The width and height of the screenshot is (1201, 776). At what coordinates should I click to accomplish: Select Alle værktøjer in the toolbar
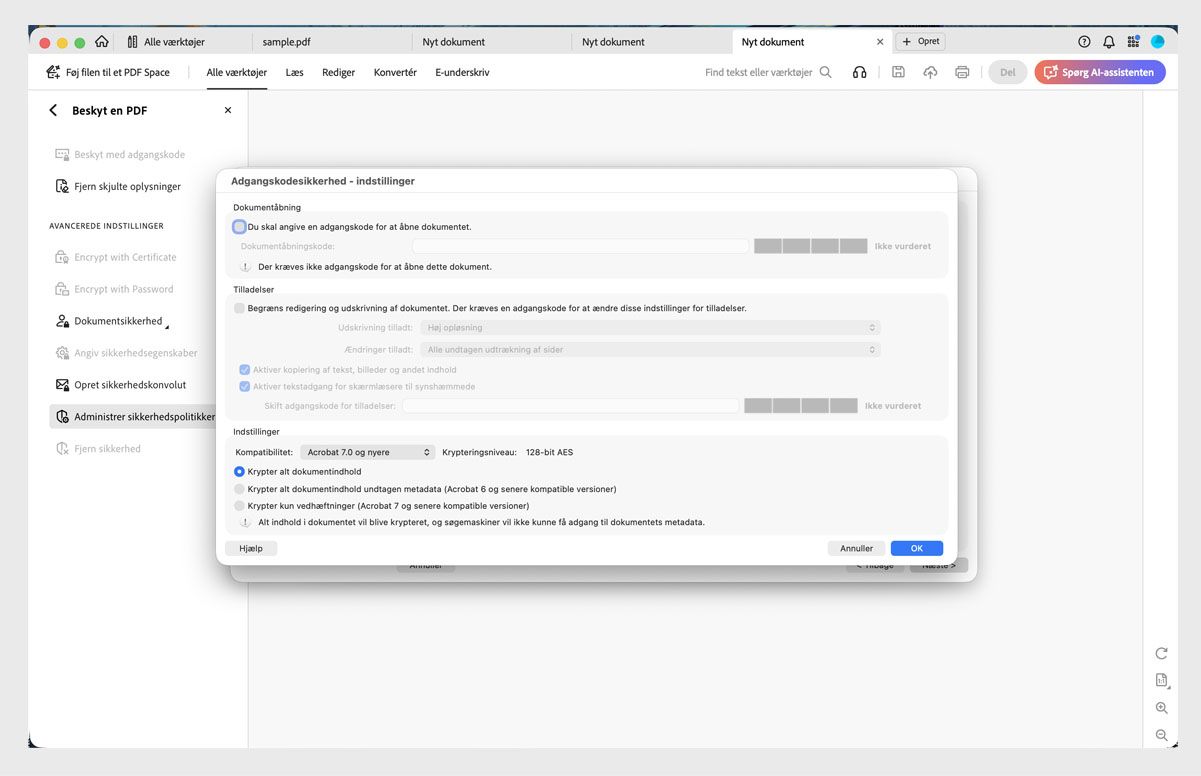pyautogui.click(x=236, y=72)
